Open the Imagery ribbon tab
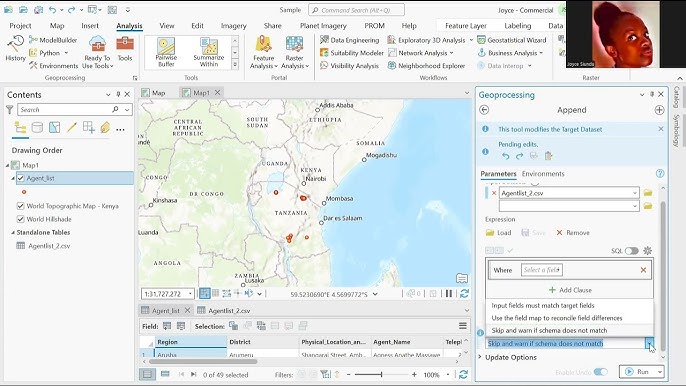686x386 pixels. [x=234, y=26]
